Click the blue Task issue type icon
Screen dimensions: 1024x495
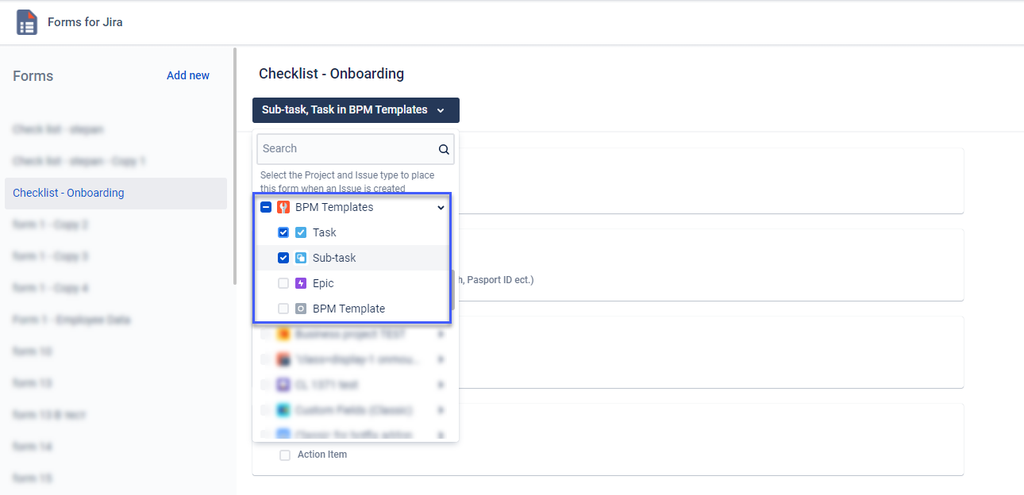coord(300,232)
